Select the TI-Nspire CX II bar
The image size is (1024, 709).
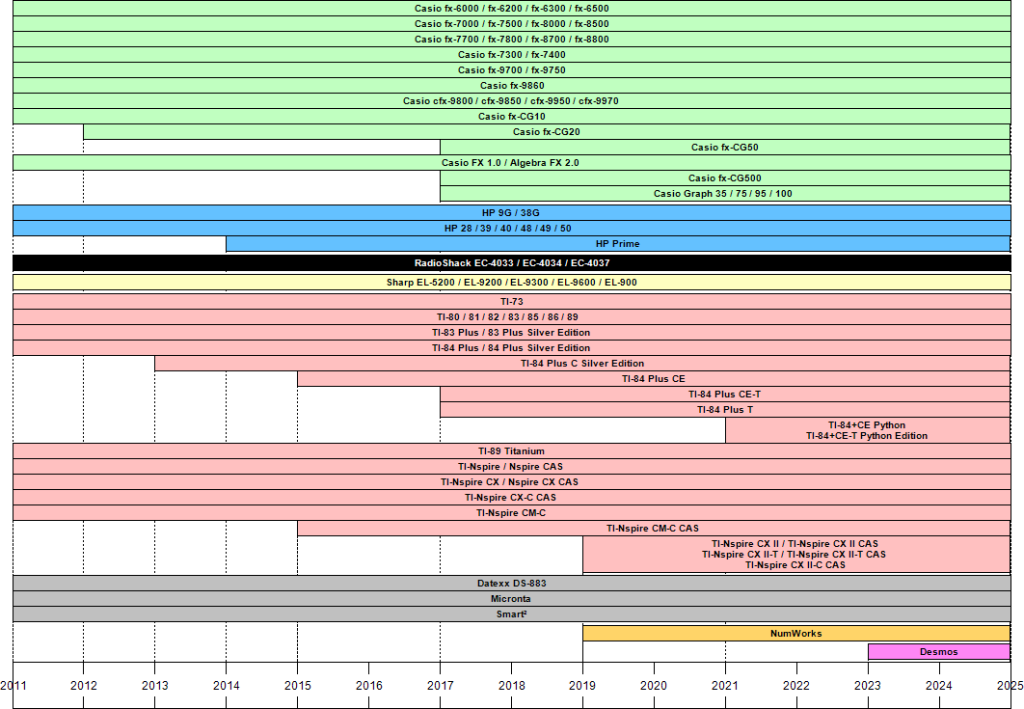tap(797, 555)
